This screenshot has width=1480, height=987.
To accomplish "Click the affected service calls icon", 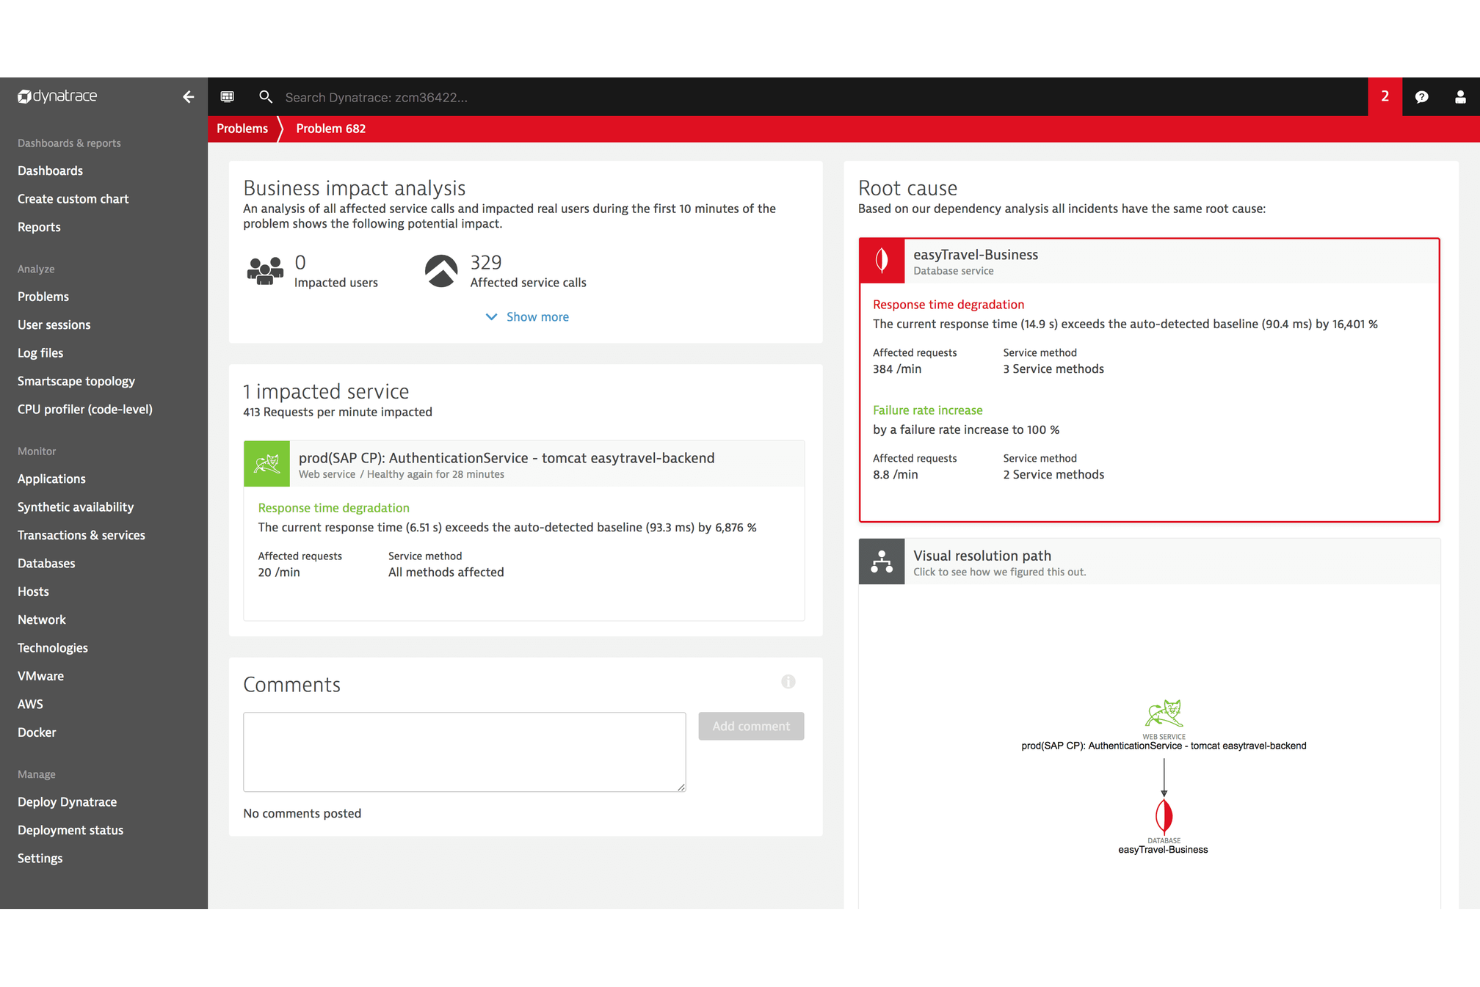I will click(441, 271).
